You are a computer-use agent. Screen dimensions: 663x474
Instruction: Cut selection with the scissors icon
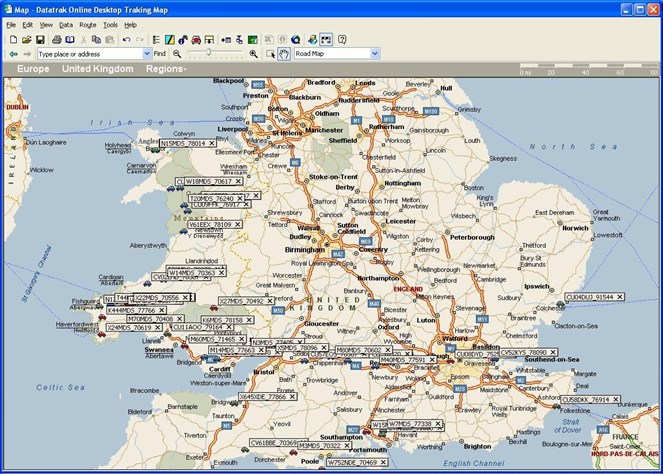pos(84,40)
